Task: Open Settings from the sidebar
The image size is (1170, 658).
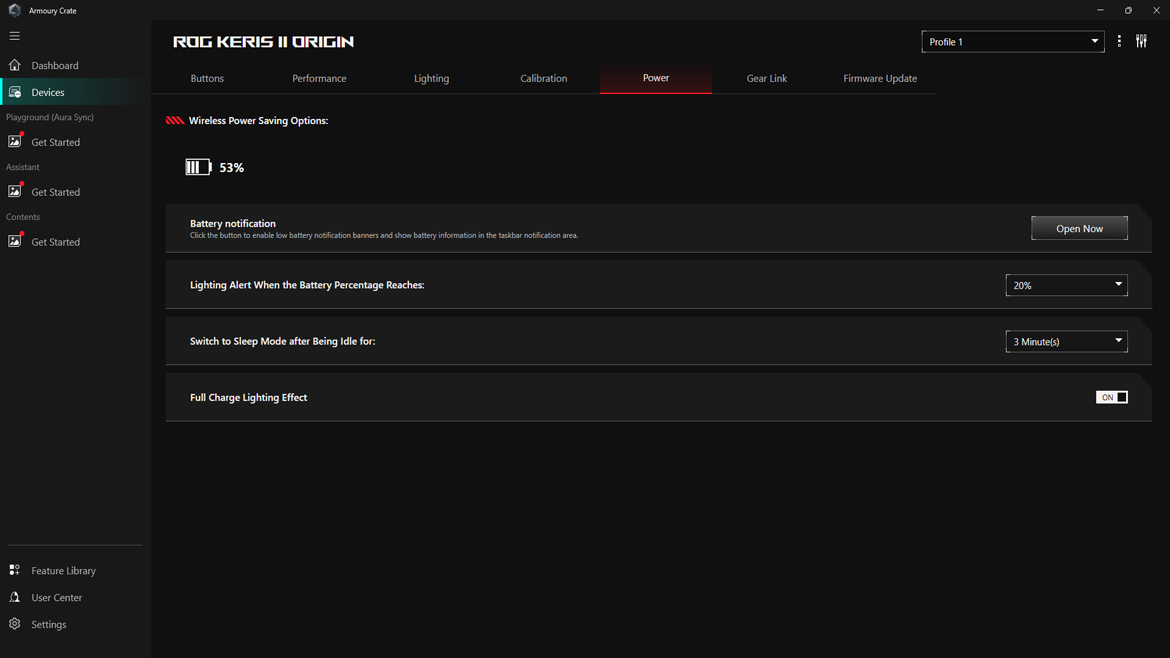Action: tap(49, 624)
